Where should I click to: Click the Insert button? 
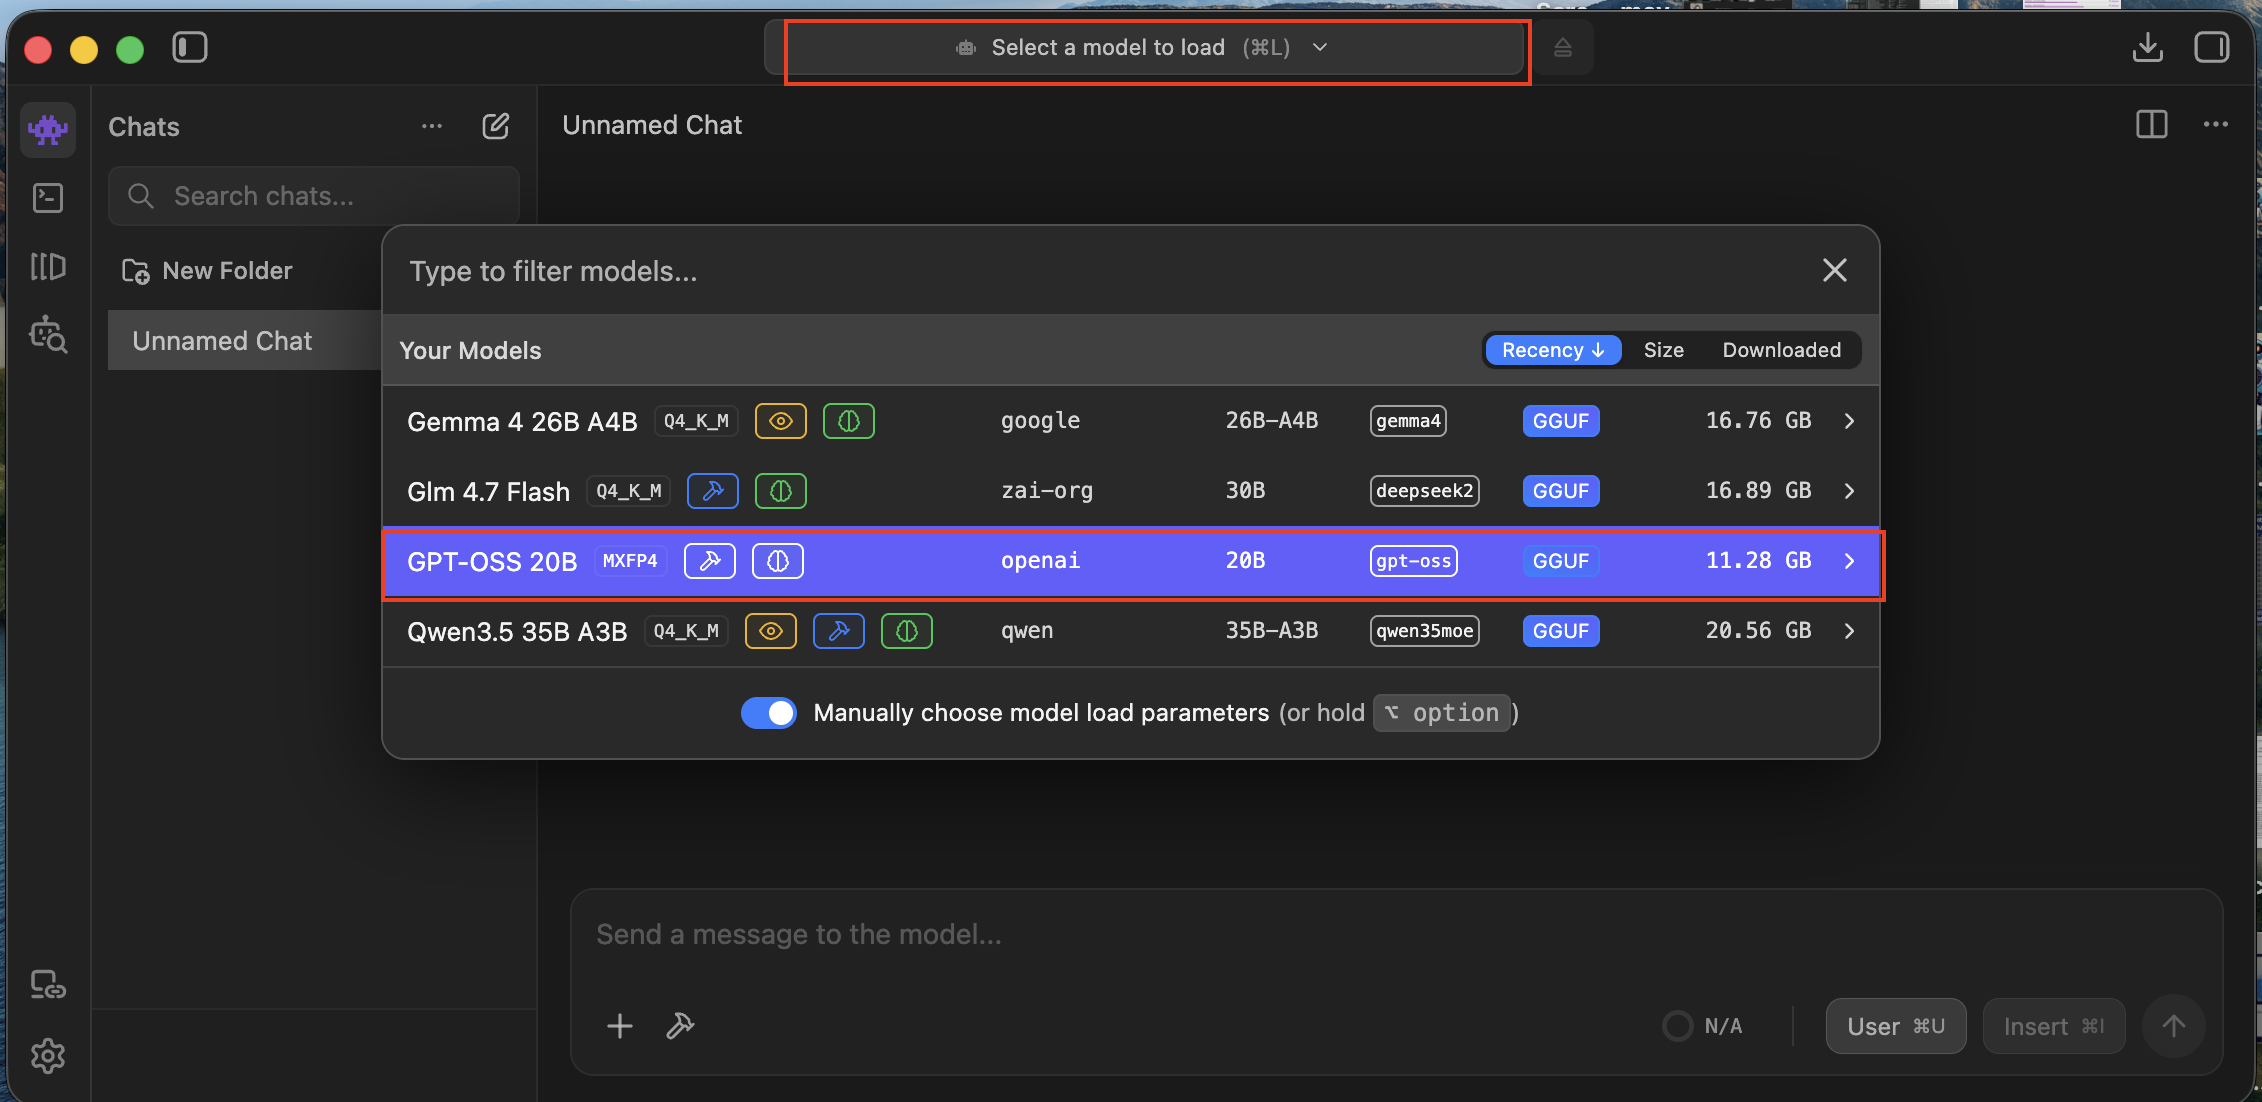[x=2054, y=1026]
